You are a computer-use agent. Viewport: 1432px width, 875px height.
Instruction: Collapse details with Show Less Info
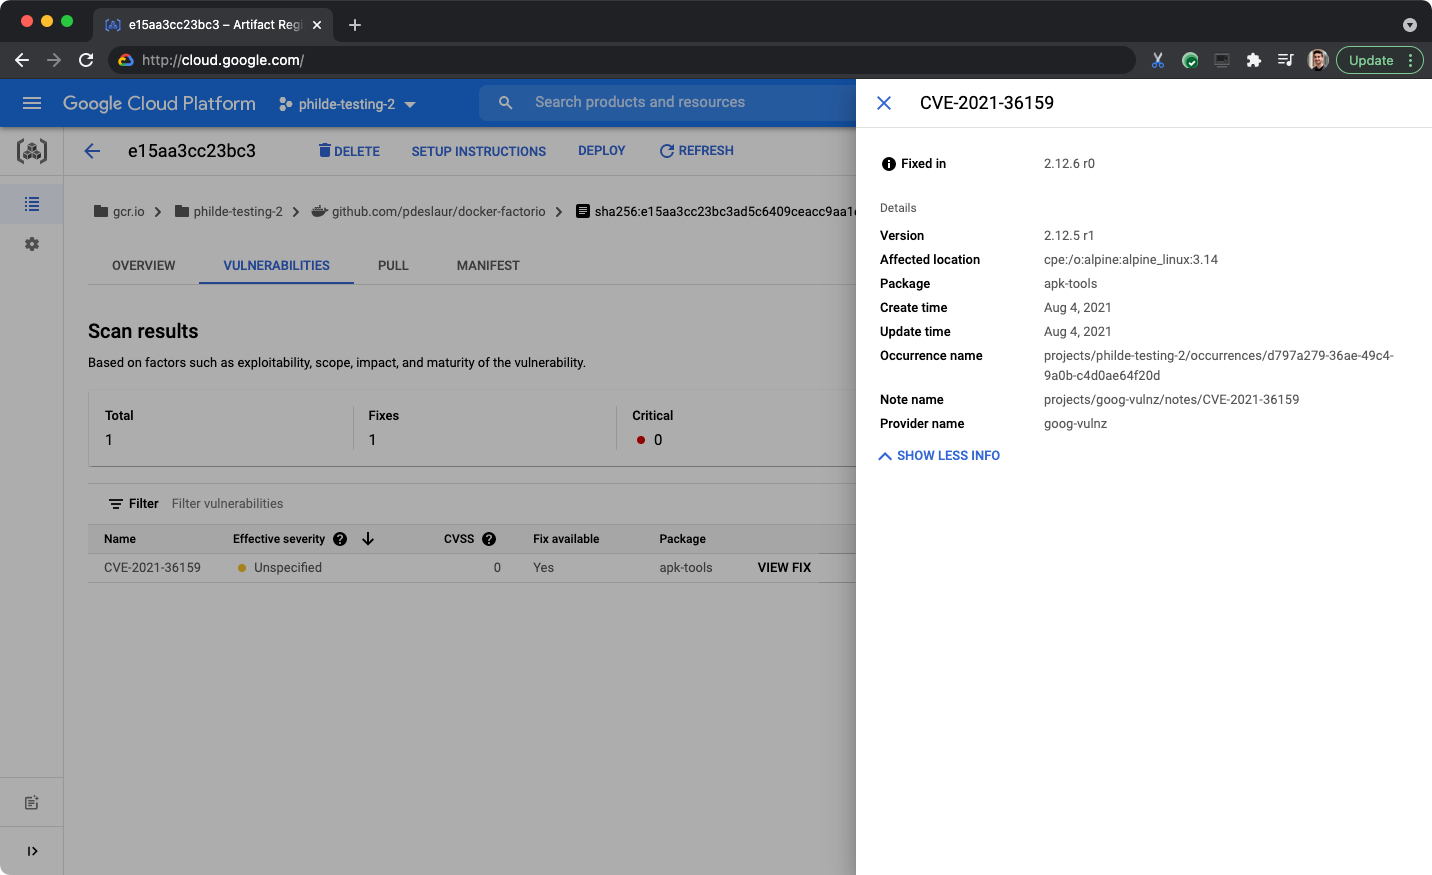tap(939, 456)
